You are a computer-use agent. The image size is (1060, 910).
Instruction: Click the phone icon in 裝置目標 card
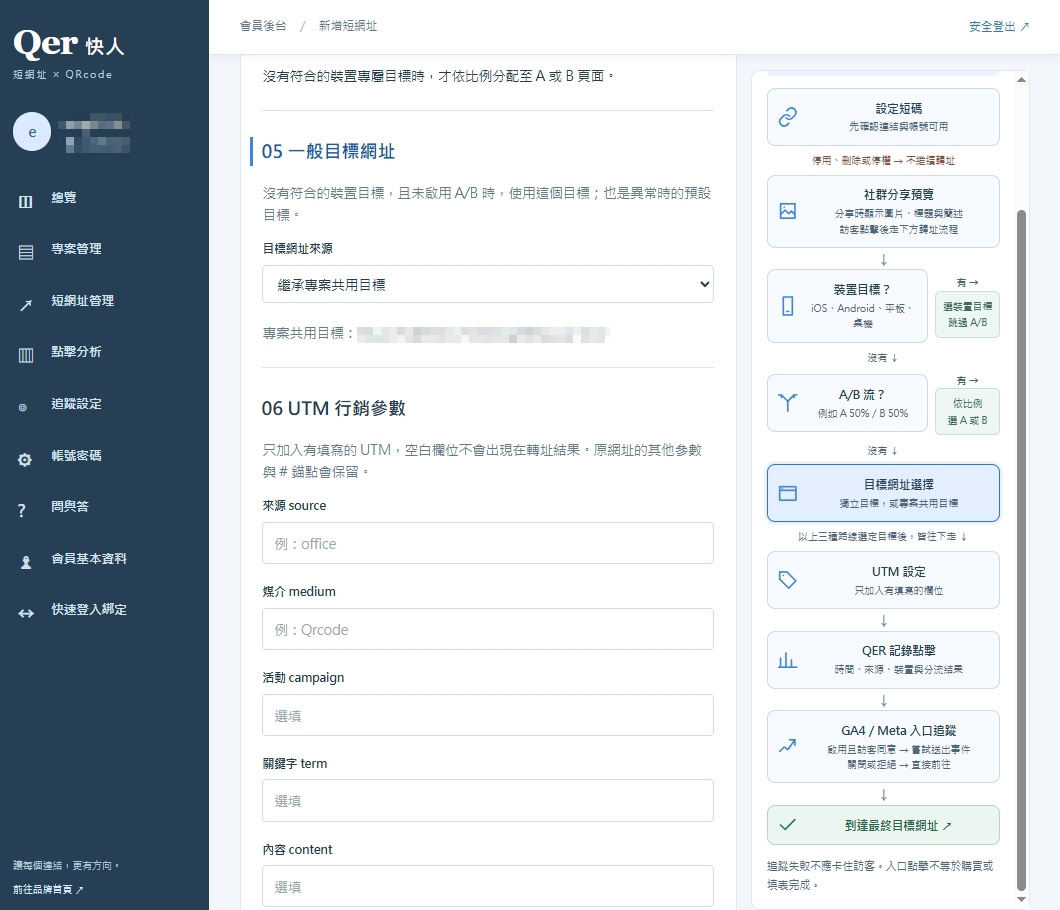coord(788,306)
